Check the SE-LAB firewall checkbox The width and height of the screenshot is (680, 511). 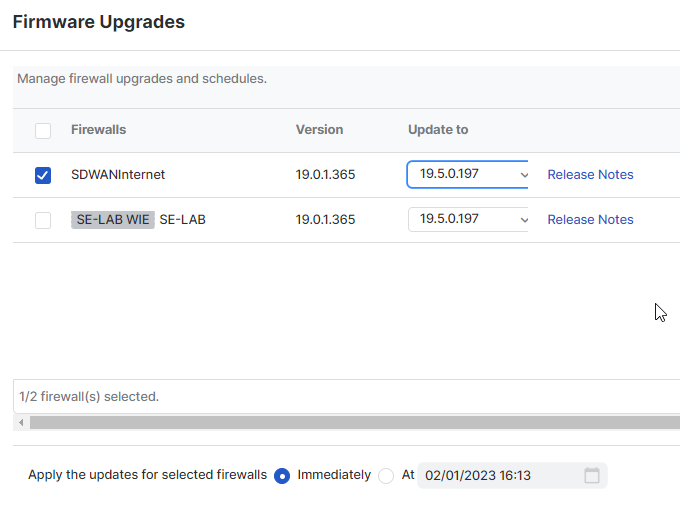click(x=43, y=220)
